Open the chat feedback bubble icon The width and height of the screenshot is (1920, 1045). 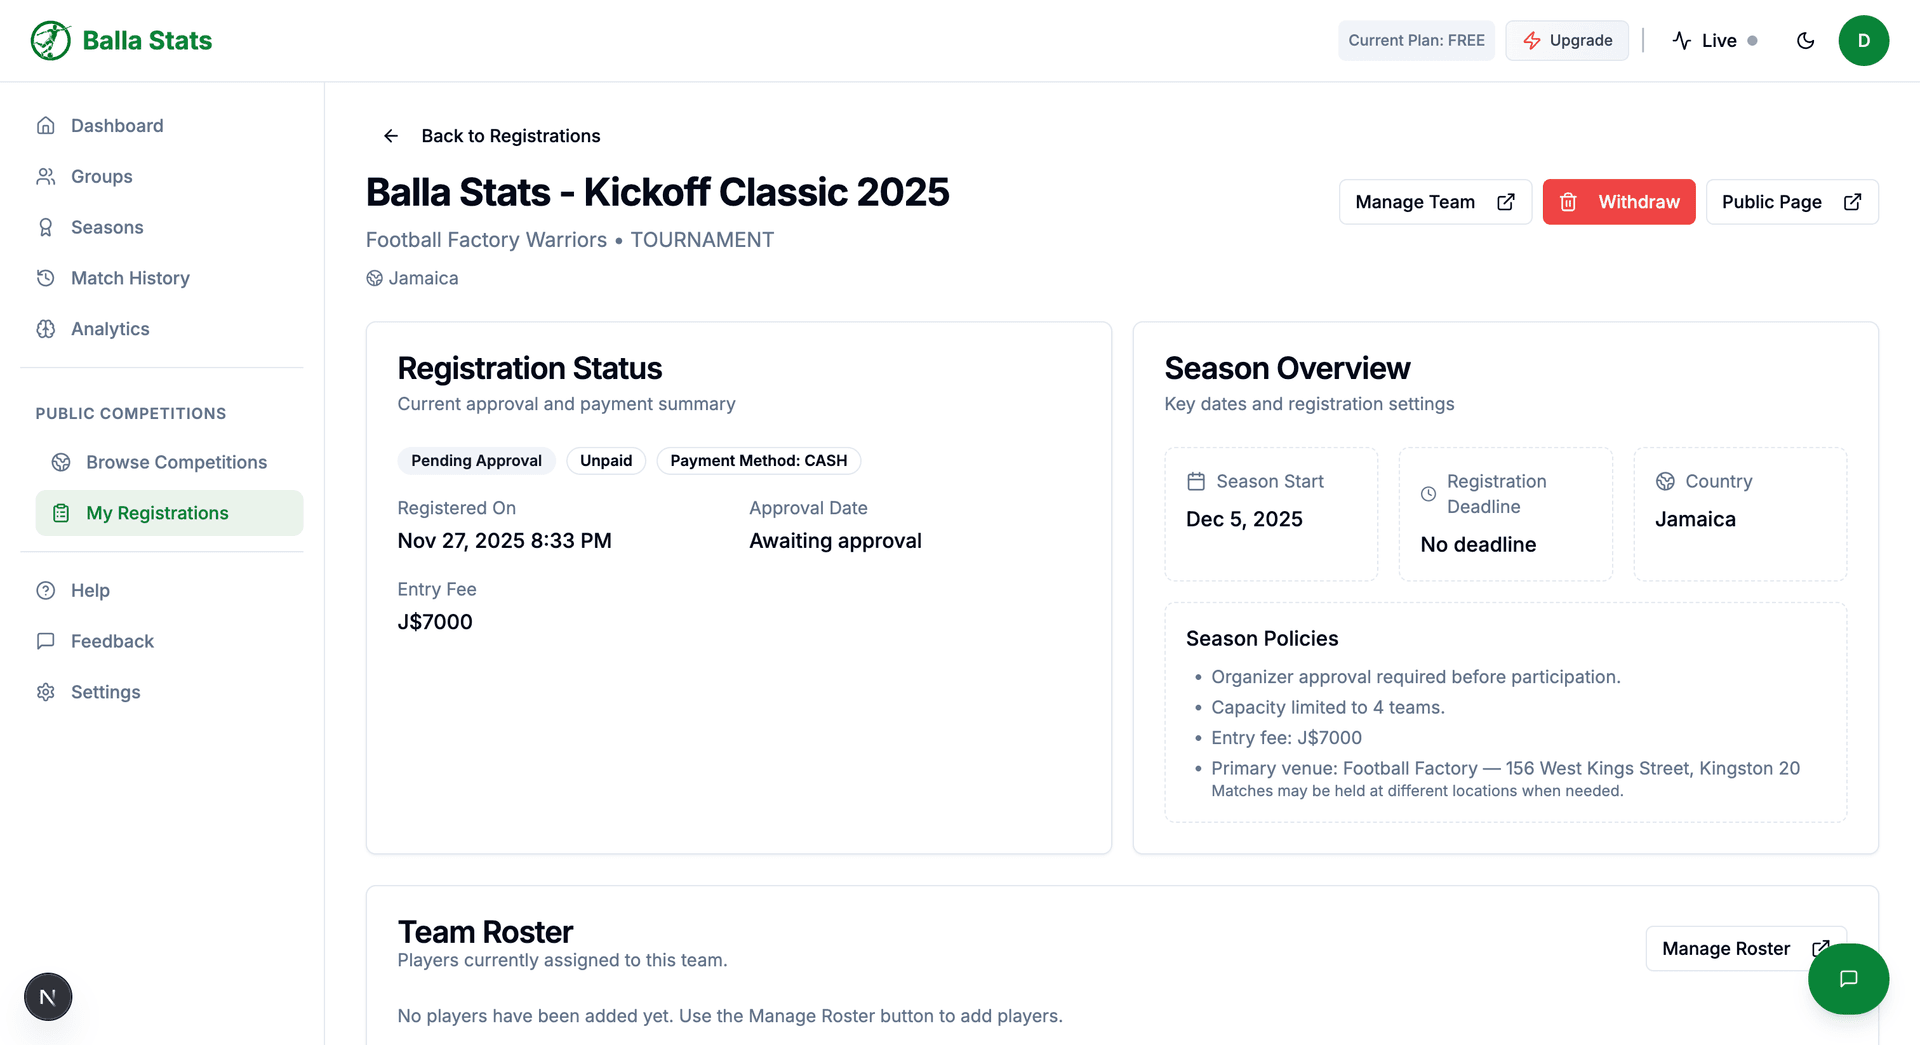[x=1848, y=979]
